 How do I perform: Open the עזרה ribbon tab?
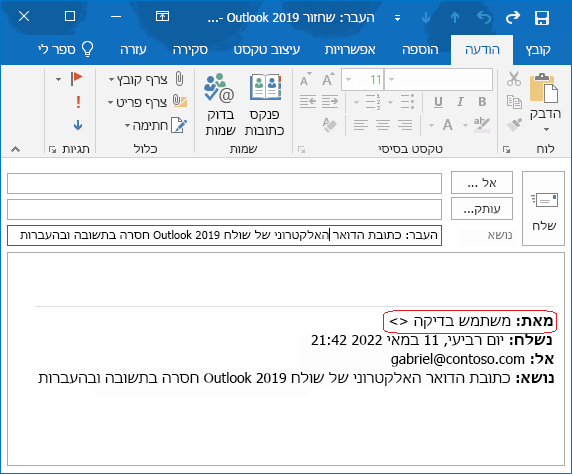pos(133,50)
